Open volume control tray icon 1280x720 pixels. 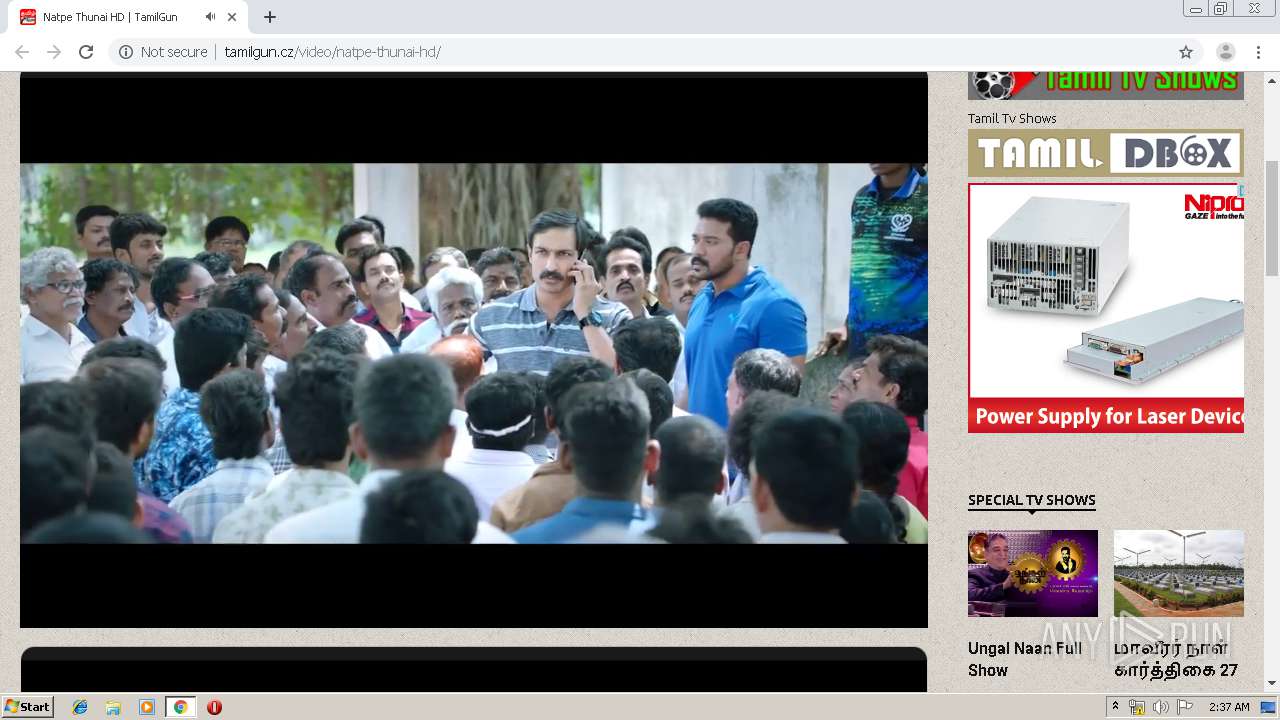[1161, 707]
